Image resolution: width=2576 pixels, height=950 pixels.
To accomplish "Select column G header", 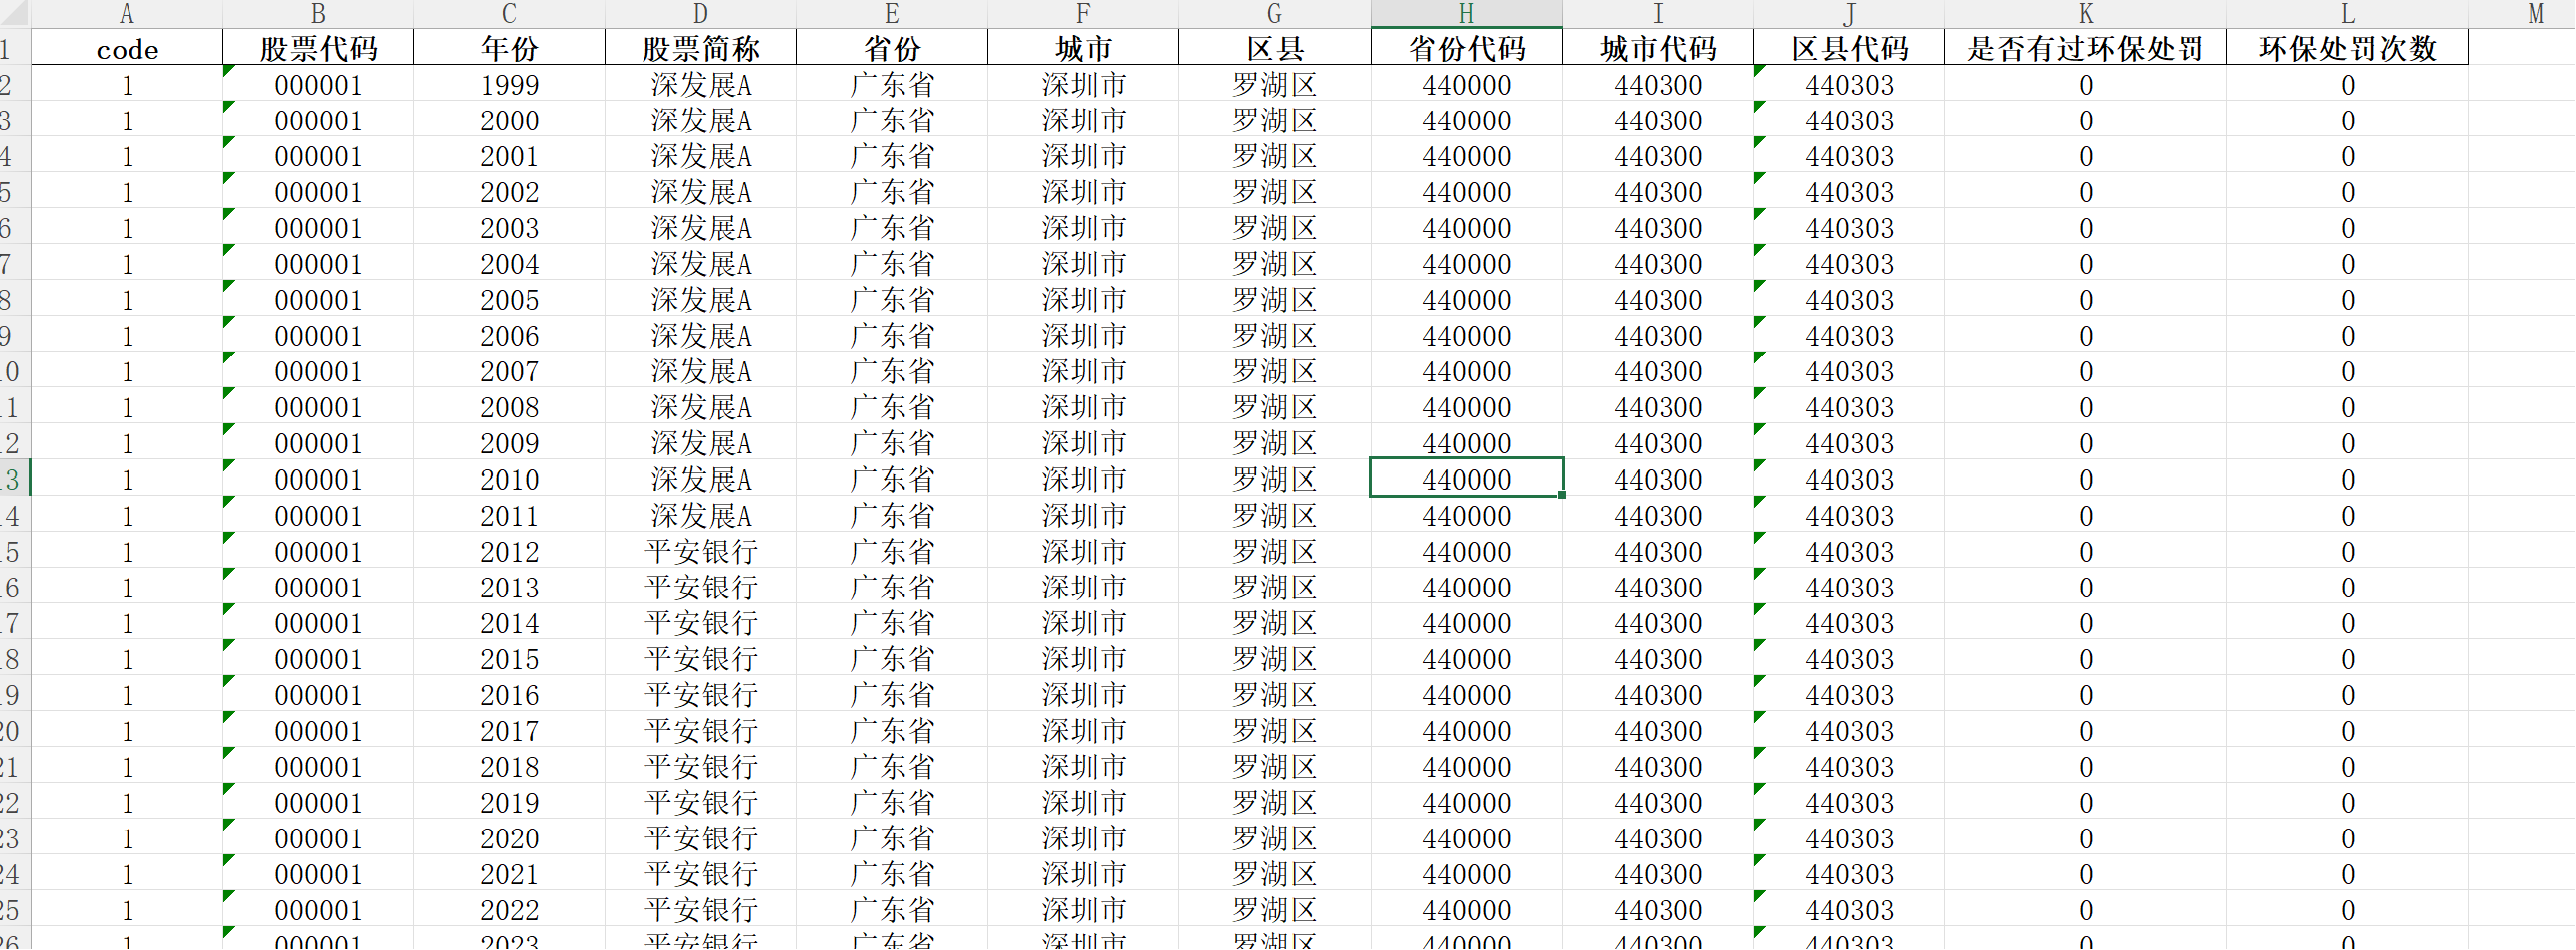I will tap(1275, 13).
